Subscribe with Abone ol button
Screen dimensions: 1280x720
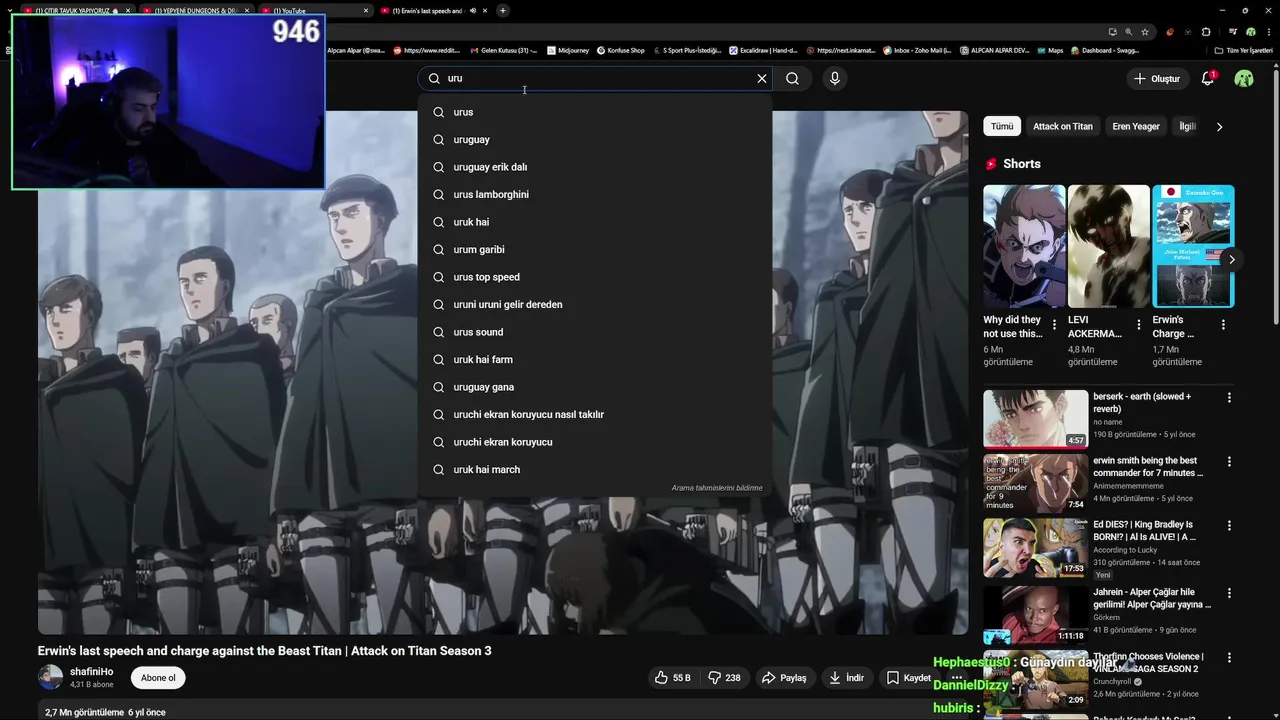pyautogui.click(x=158, y=678)
